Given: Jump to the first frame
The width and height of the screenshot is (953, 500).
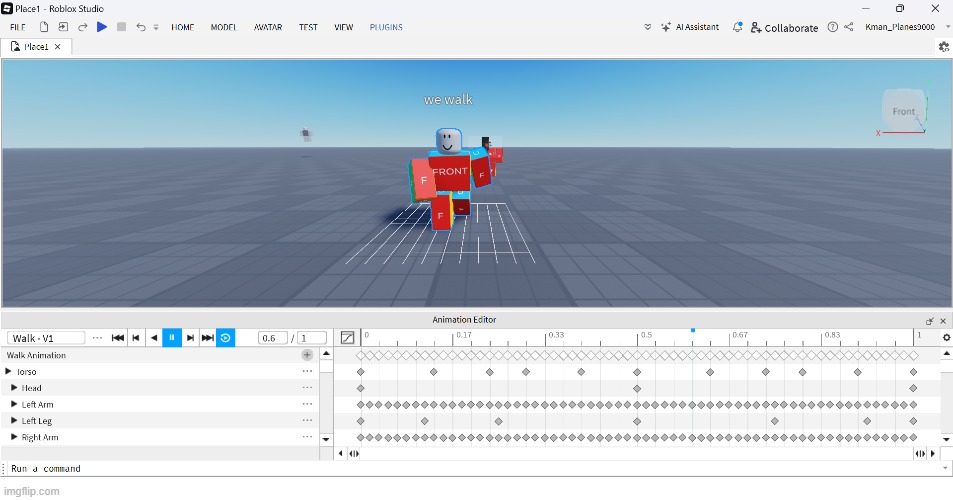Looking at the screenshot, I should pos(118,338).
